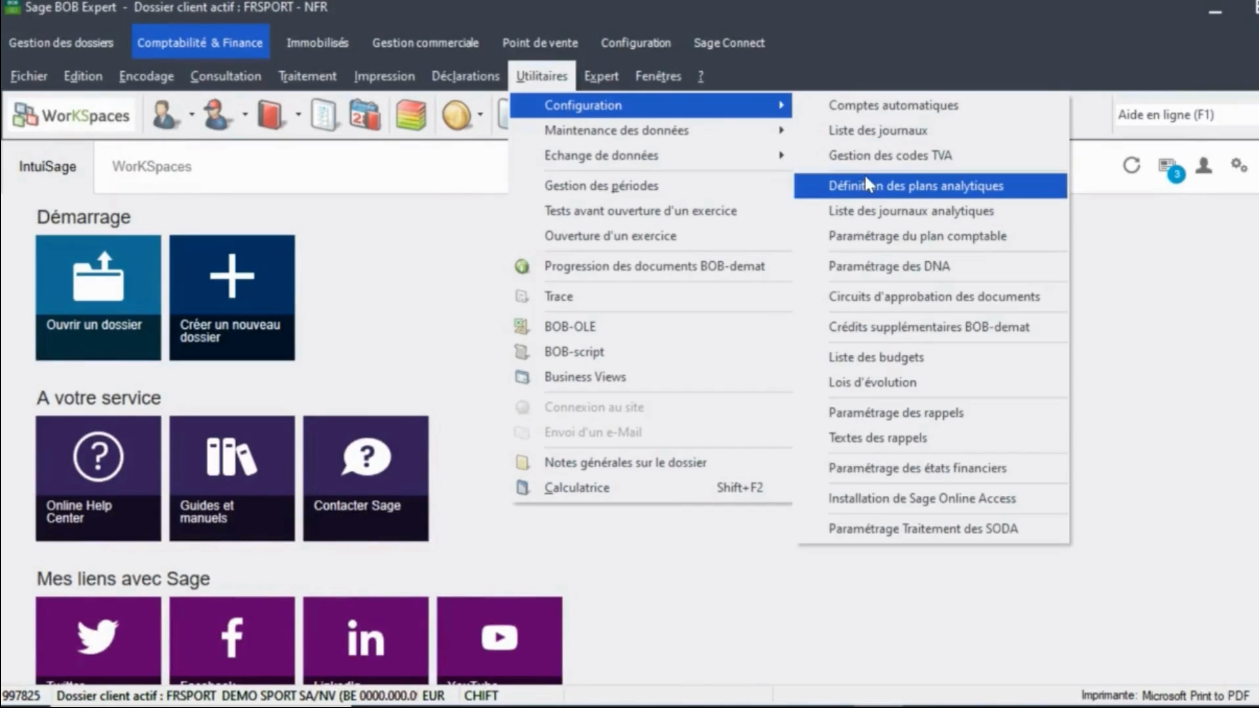Expand the dropdown arrow beside red-cap worker icon

(245, 116)
